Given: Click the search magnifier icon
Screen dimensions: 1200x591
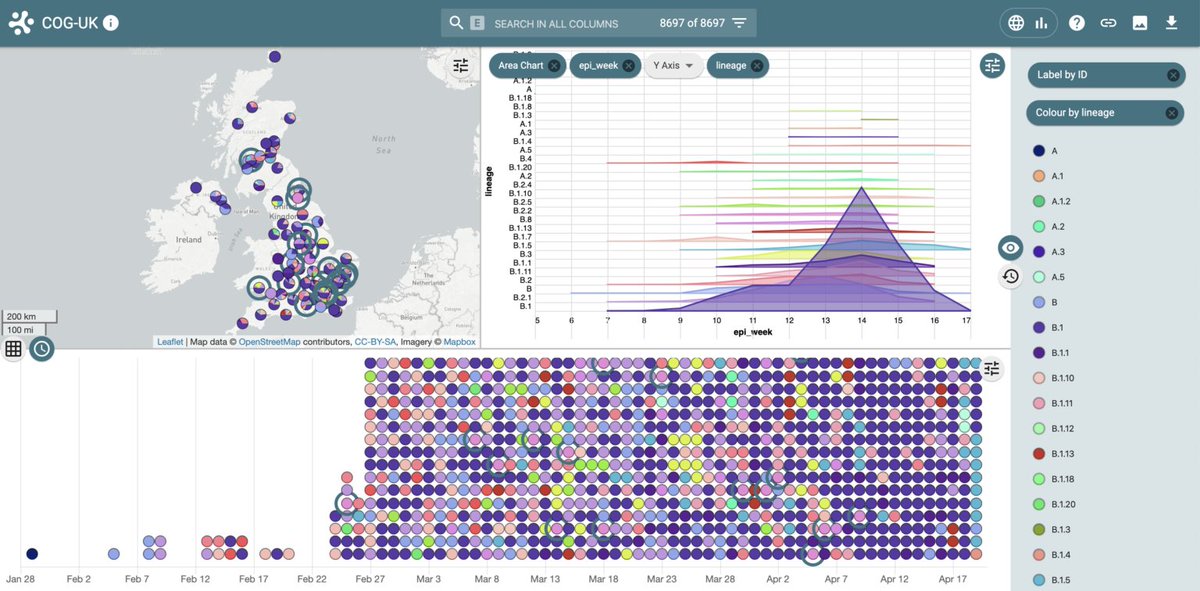Looking at the screenshot, I should (456, 23).
